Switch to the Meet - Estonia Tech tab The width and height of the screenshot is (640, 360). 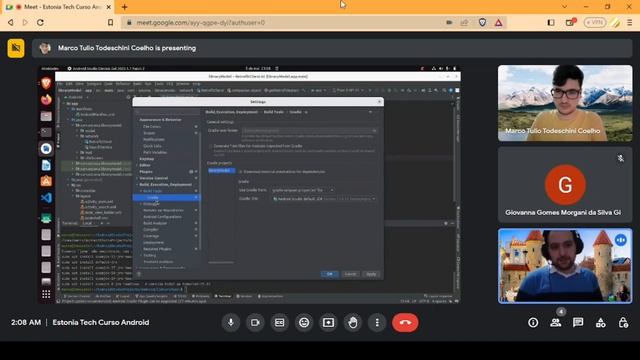coord(58,7)
